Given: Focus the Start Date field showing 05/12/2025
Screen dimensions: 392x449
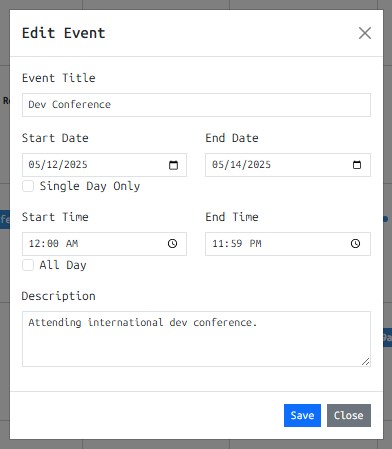Looking at the screenshot, I should [x=104, y=165].
